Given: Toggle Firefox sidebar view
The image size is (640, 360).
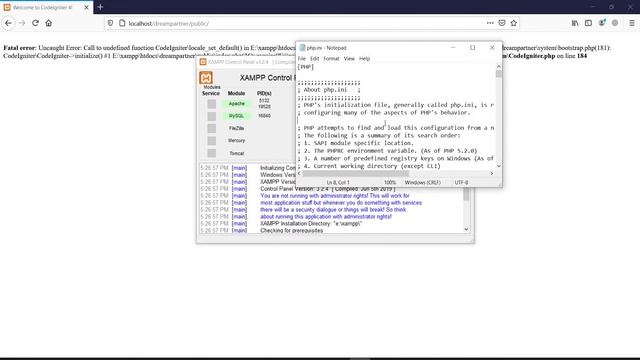Looking at the screenshot, I should click(588, 23).
